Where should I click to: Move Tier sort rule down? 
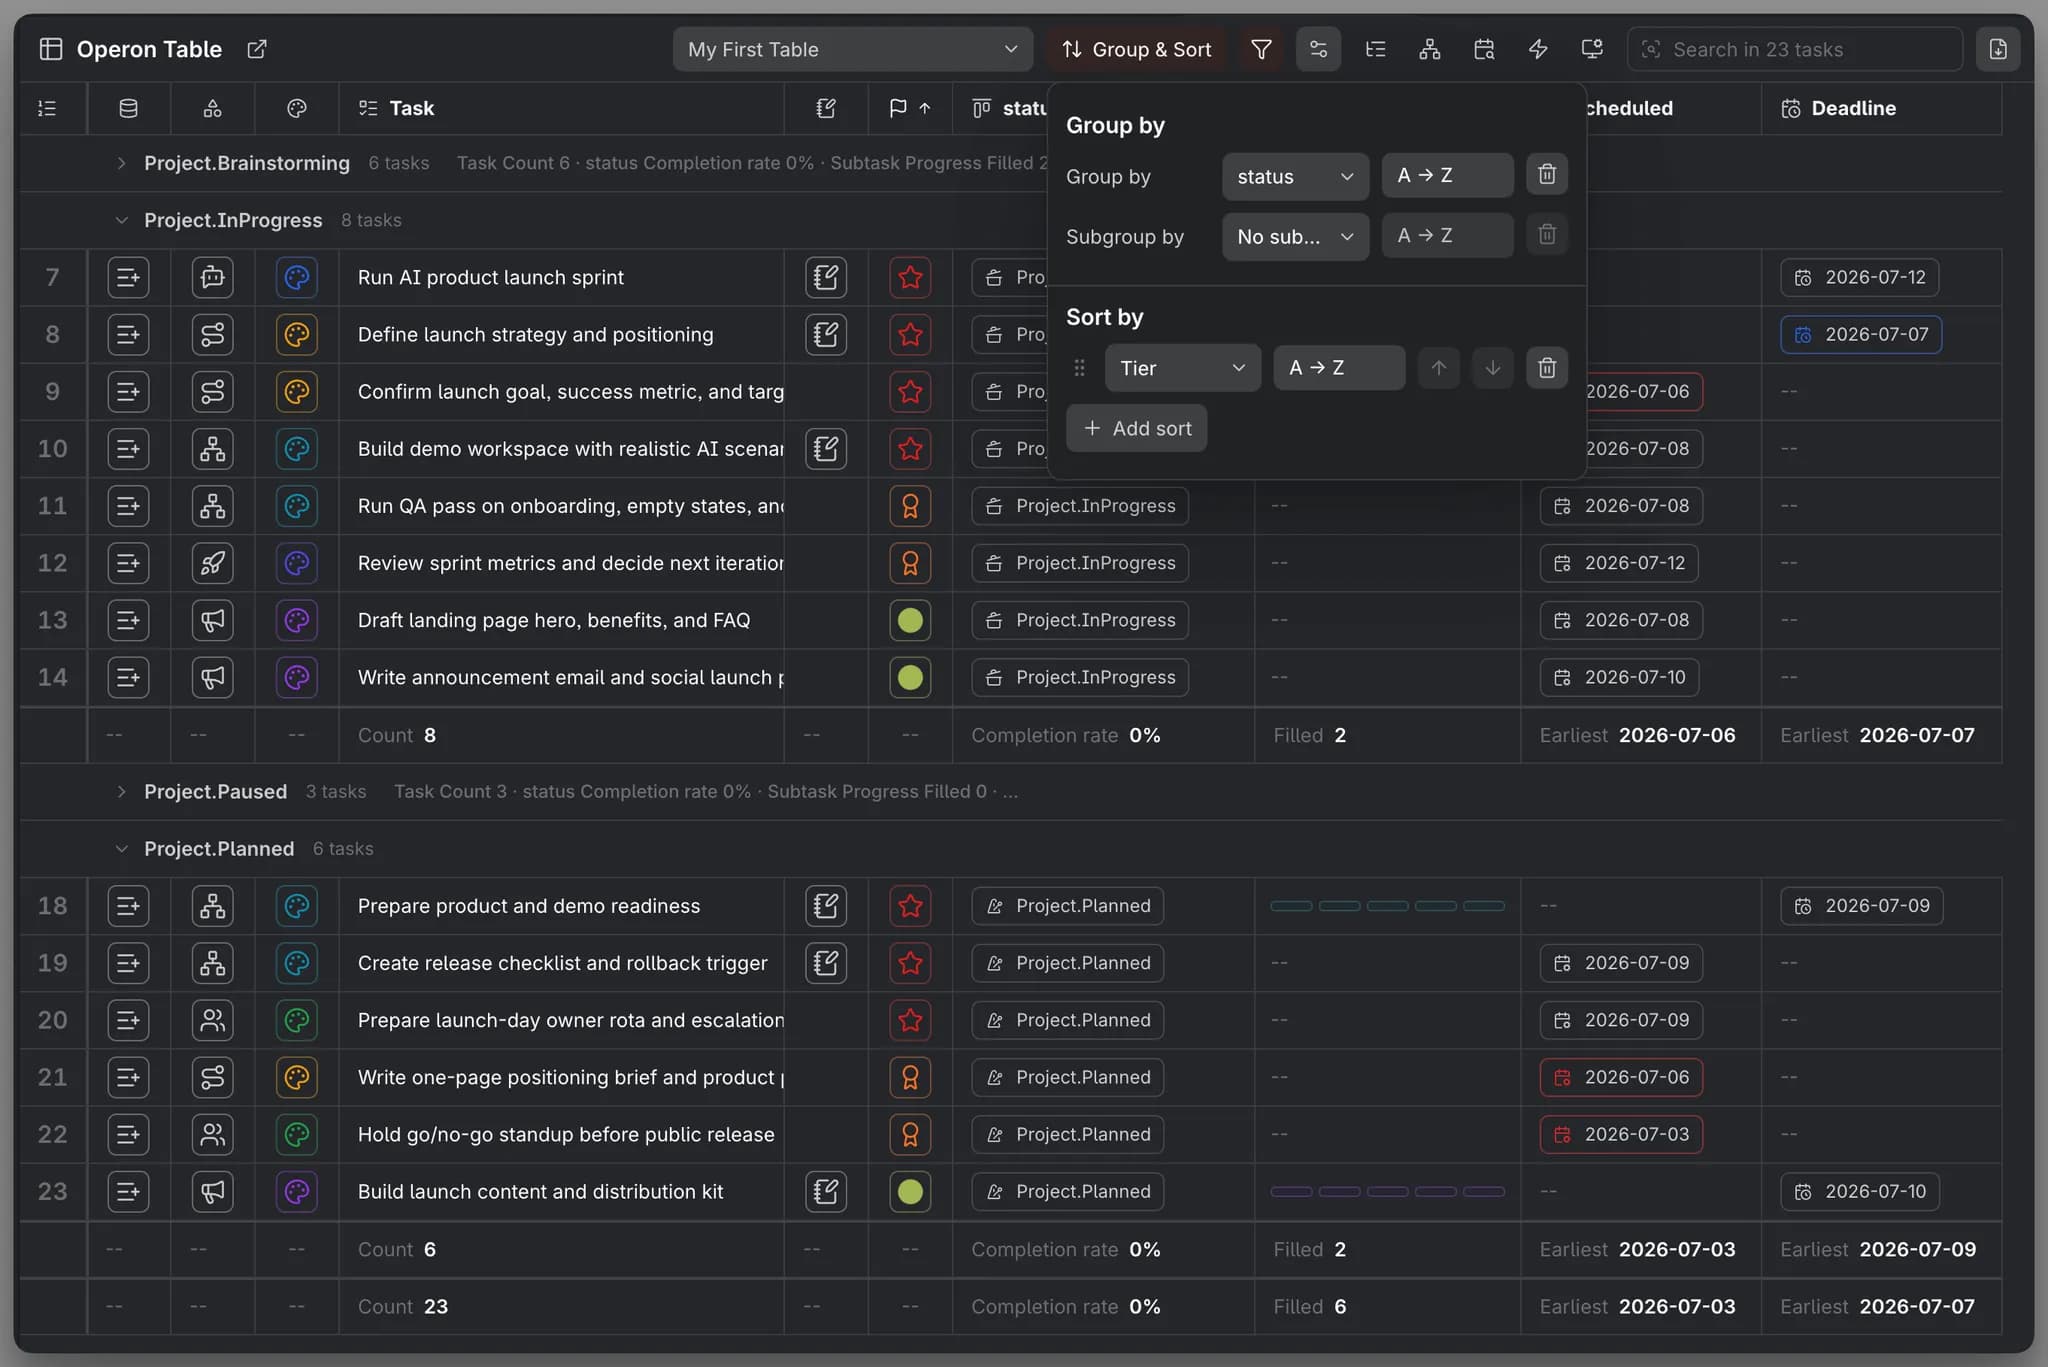point(1493,368)
